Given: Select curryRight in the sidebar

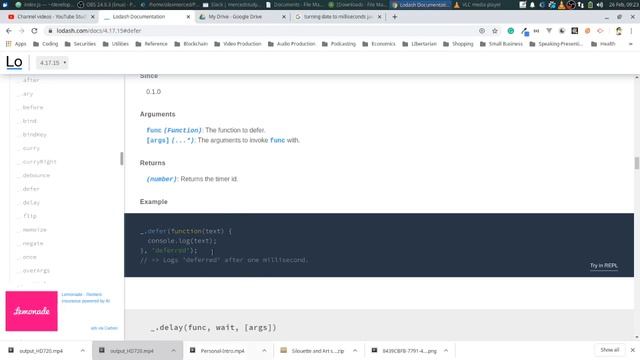Looking at the screenshot, I should pos(39,162).
